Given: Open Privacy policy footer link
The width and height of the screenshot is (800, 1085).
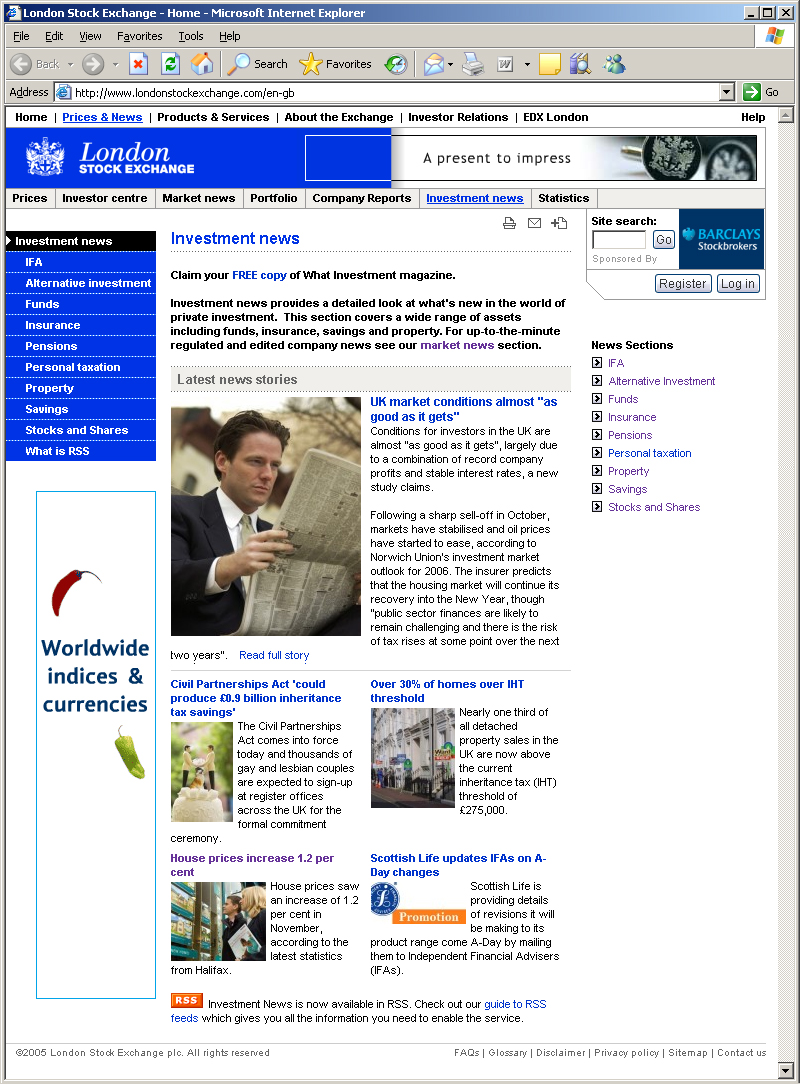Looking at the screenshot, I should 626,1052.
